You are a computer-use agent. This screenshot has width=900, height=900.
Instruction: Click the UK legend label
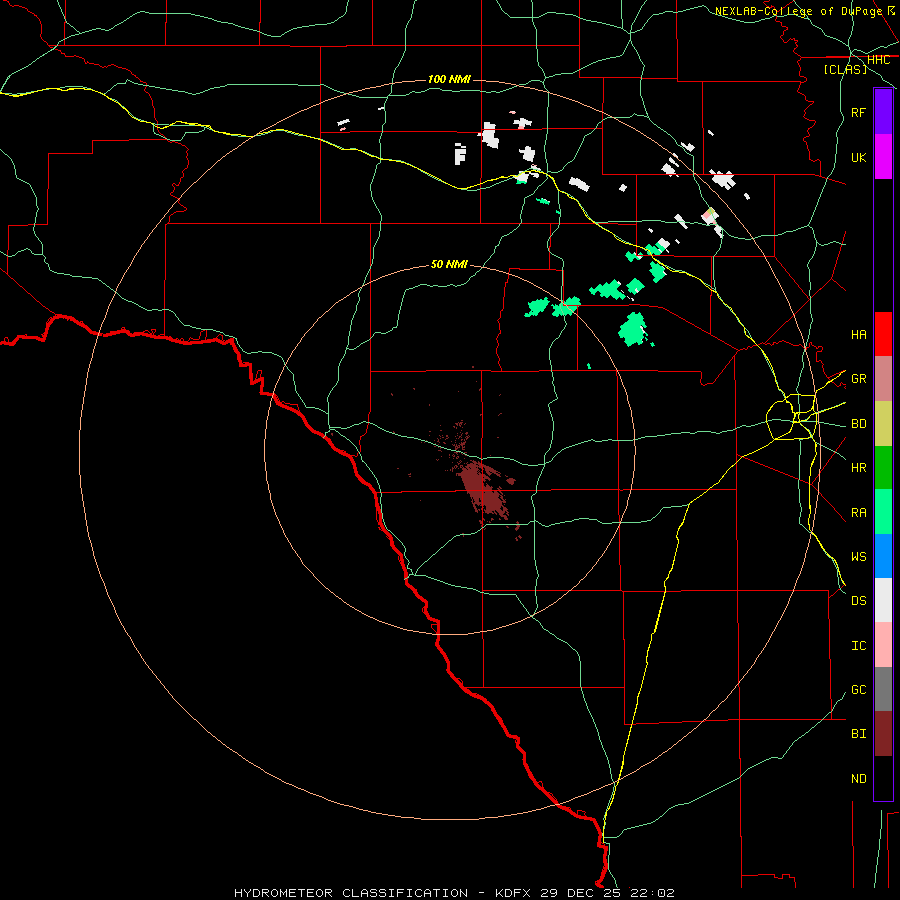point(858,157)
